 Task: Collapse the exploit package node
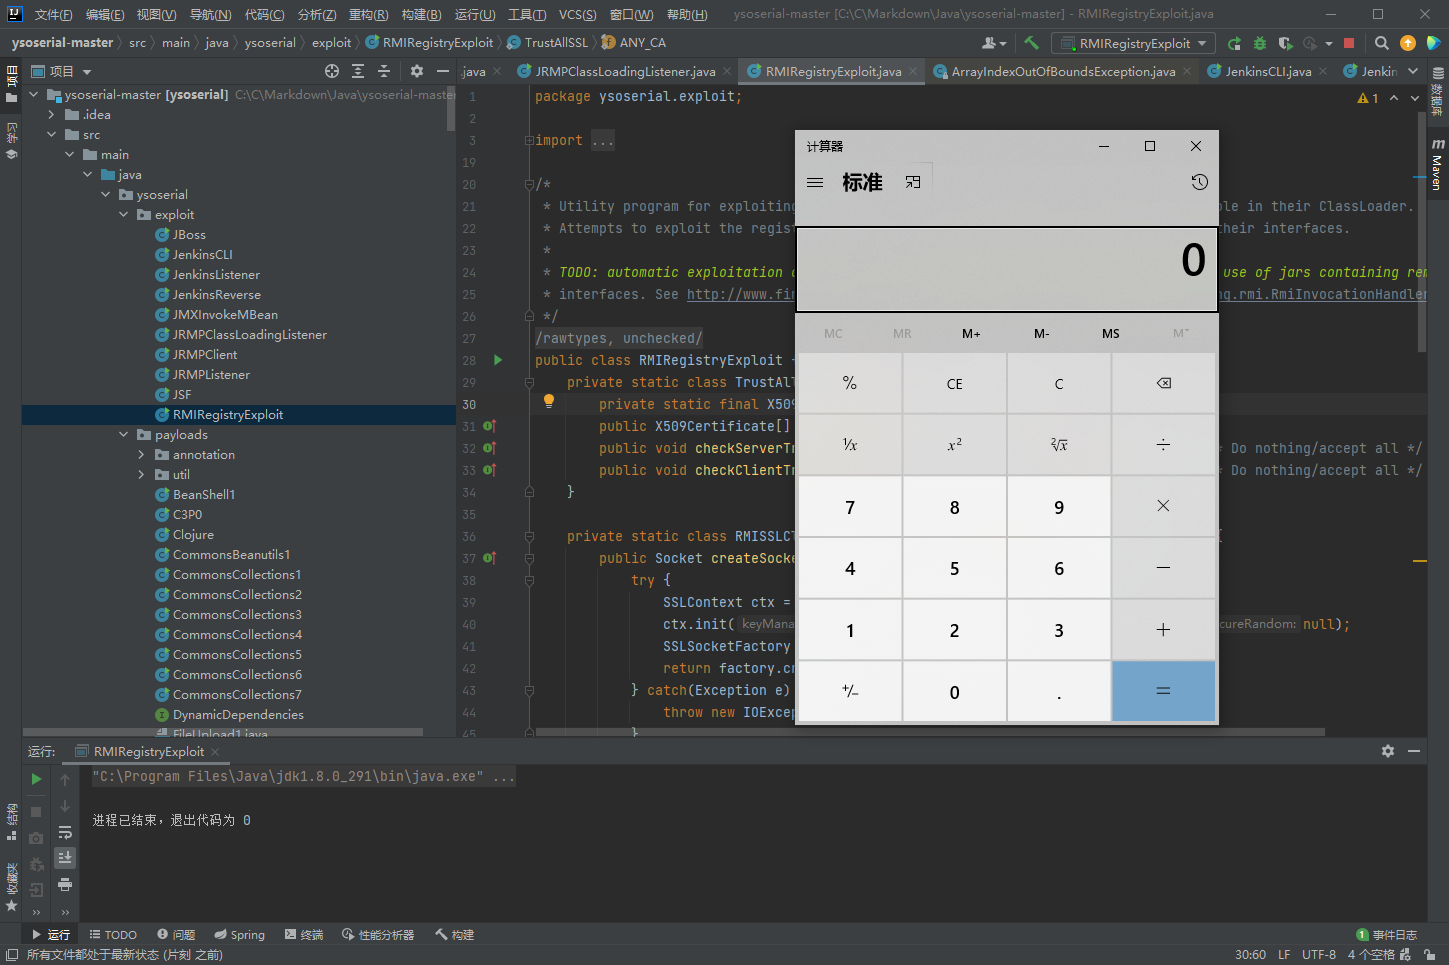click(x=124, y=215)
